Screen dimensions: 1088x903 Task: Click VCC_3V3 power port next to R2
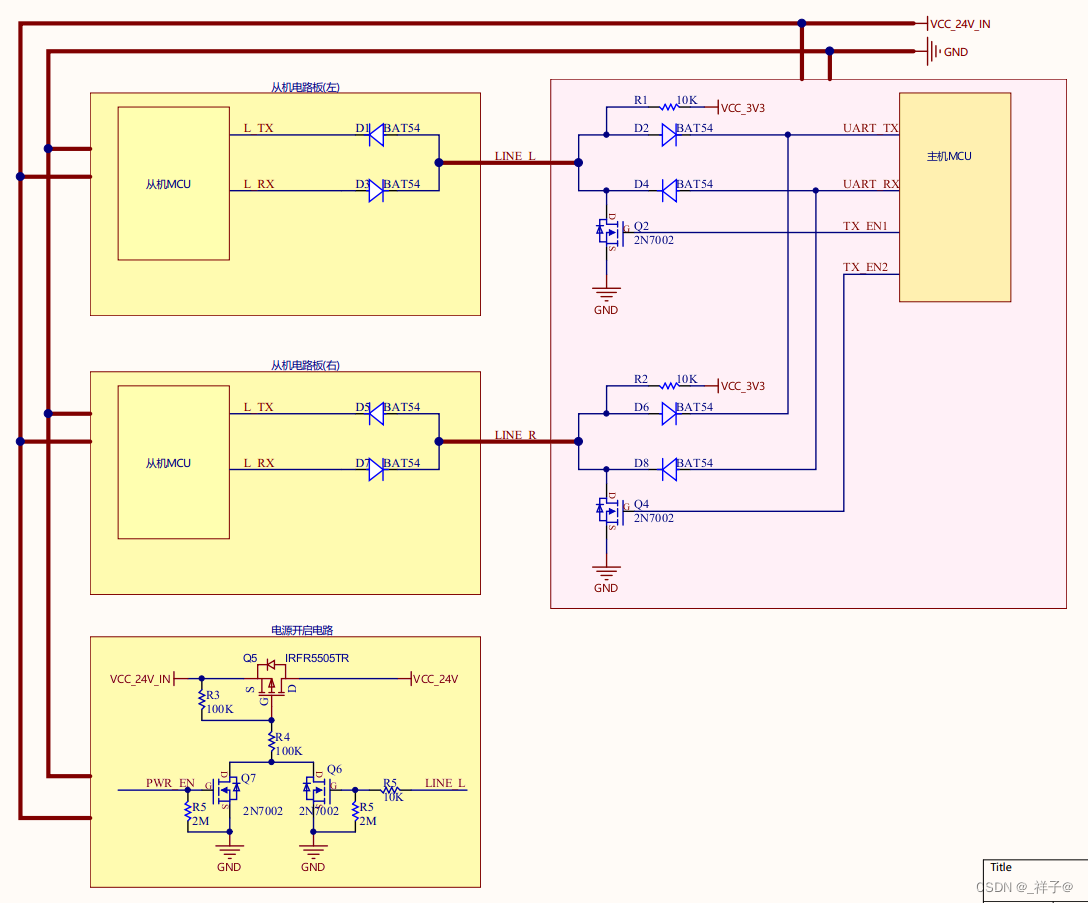click(x=741, y=386)
